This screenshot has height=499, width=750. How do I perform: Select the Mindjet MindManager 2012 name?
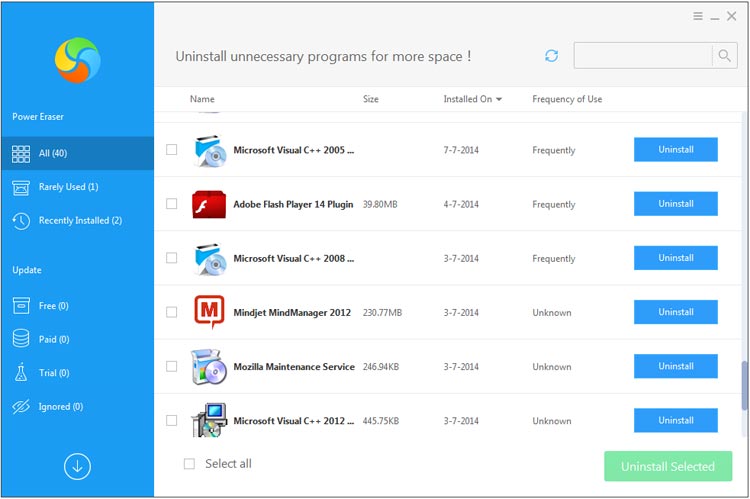292,312
